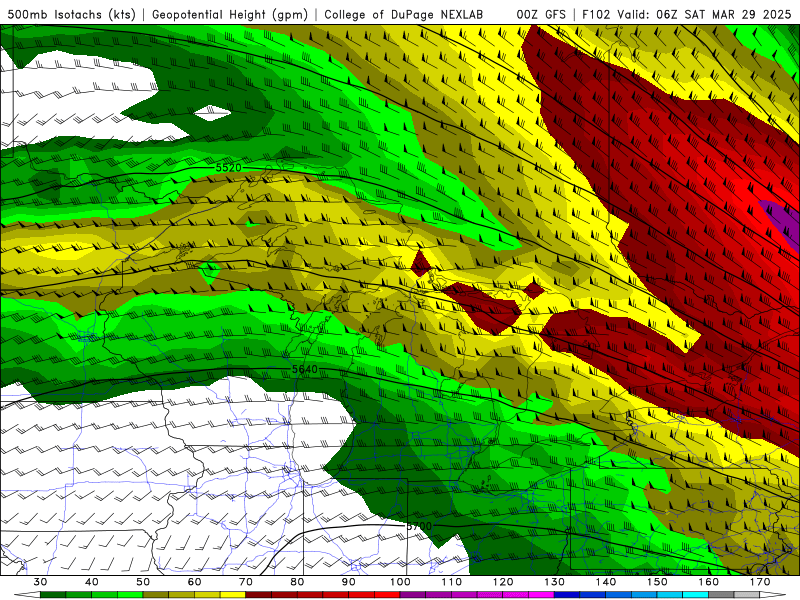800x600 pixels.
Task: Click the legend value 120
Action: coord(503,582)
